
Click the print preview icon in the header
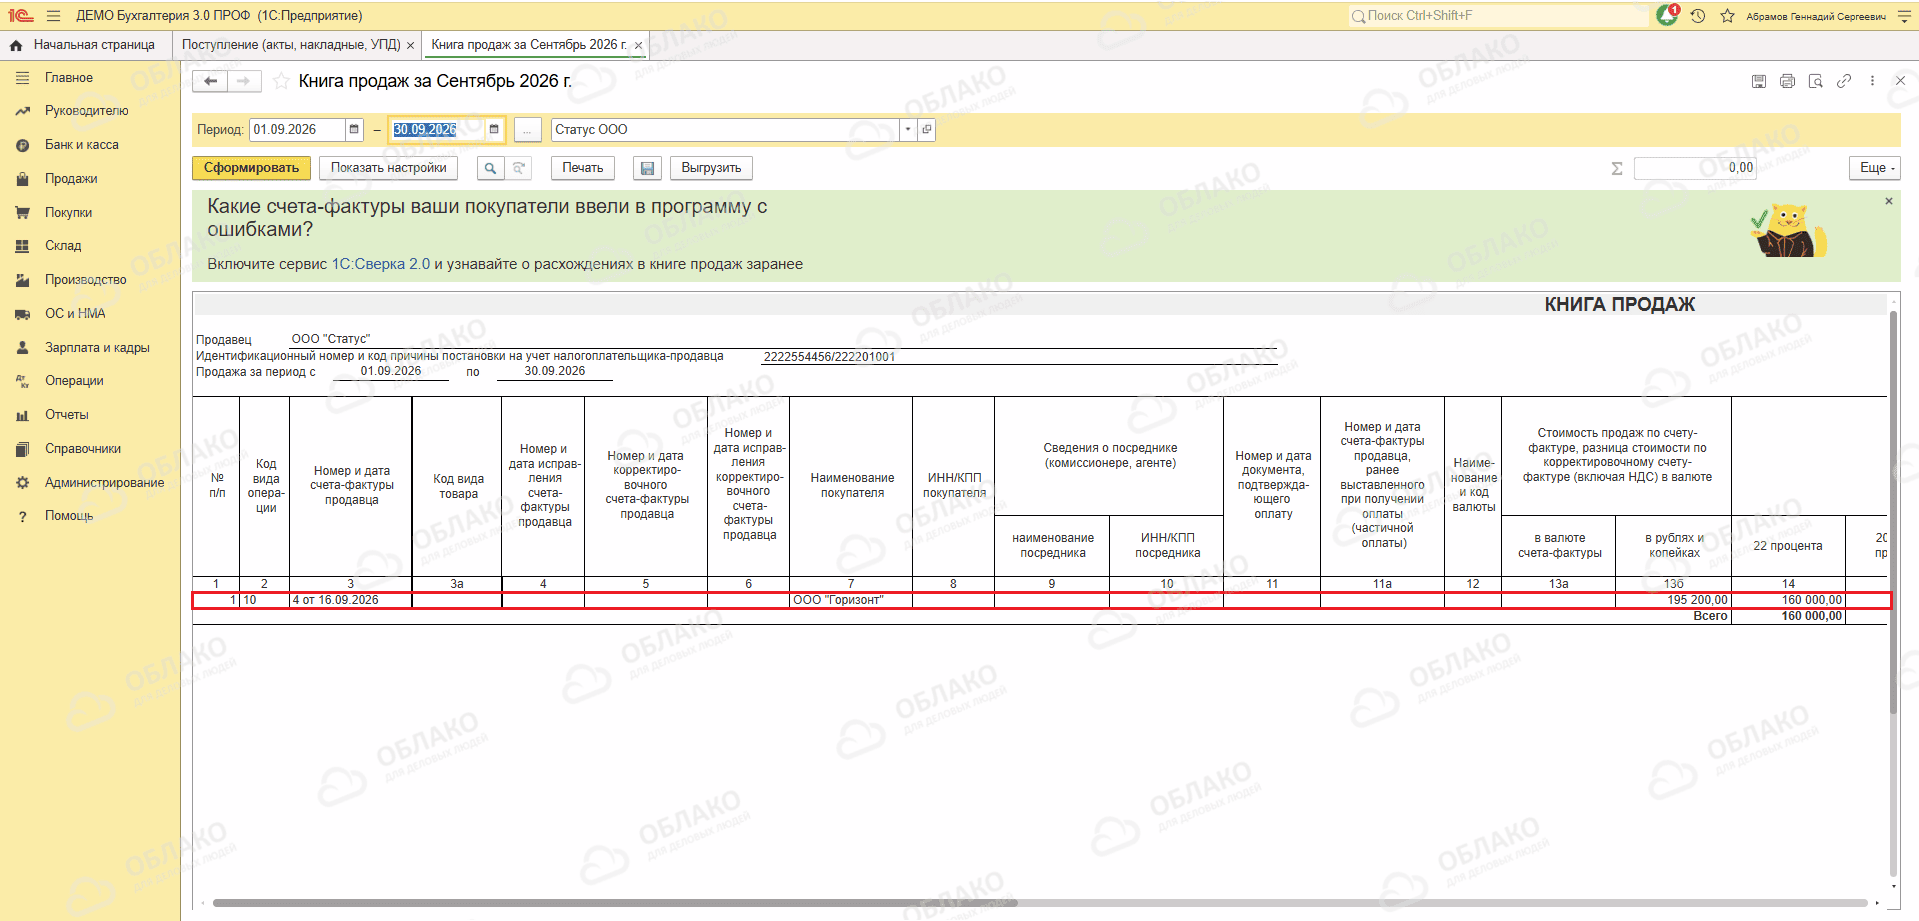(1816, 81)
